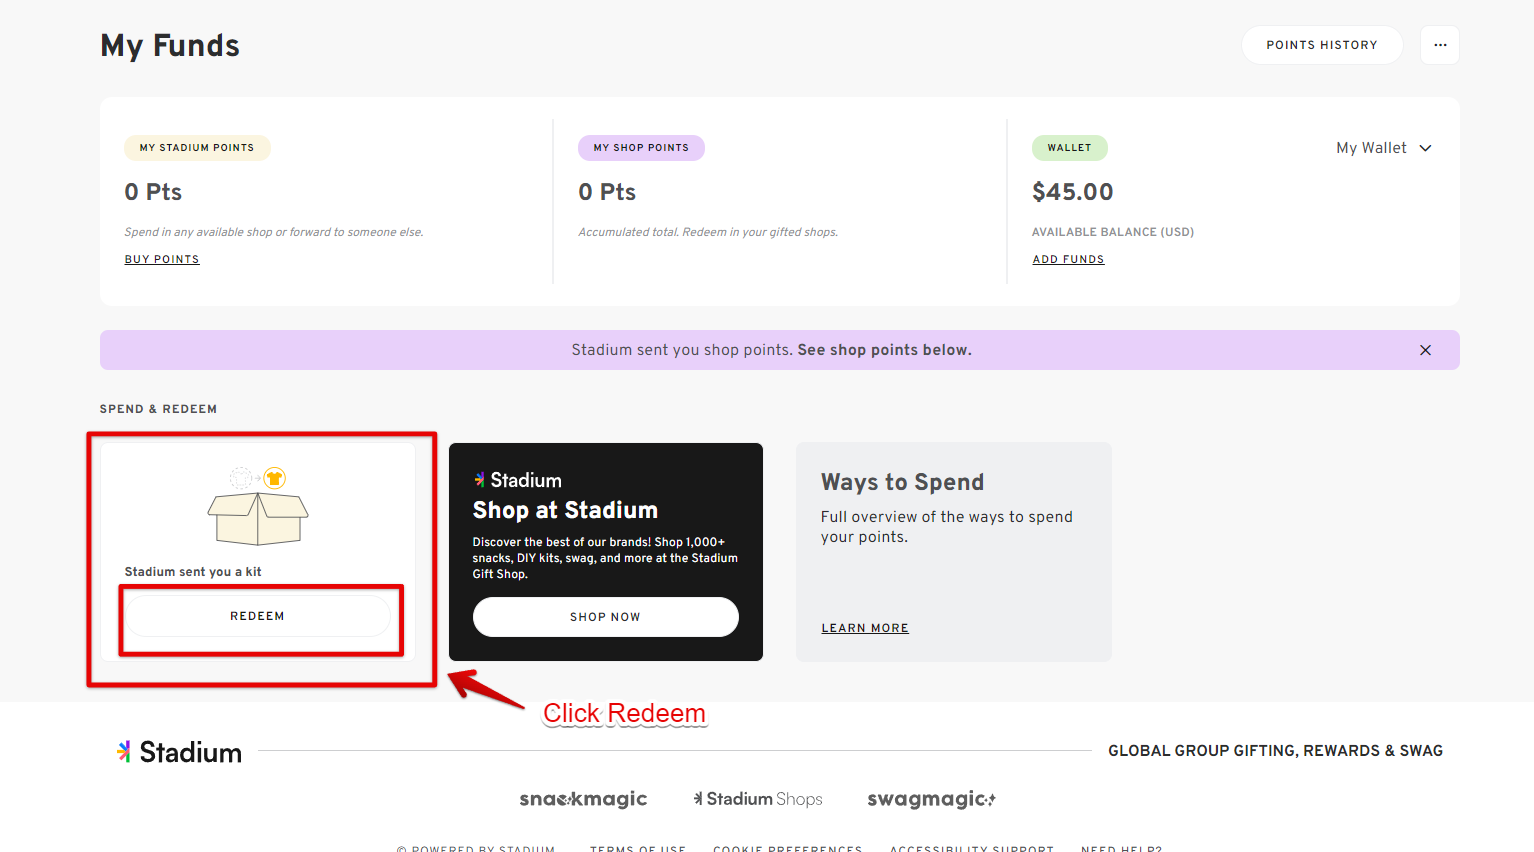Click the Redeem button for your kit
1534x852 pixels.
(258, 616)
